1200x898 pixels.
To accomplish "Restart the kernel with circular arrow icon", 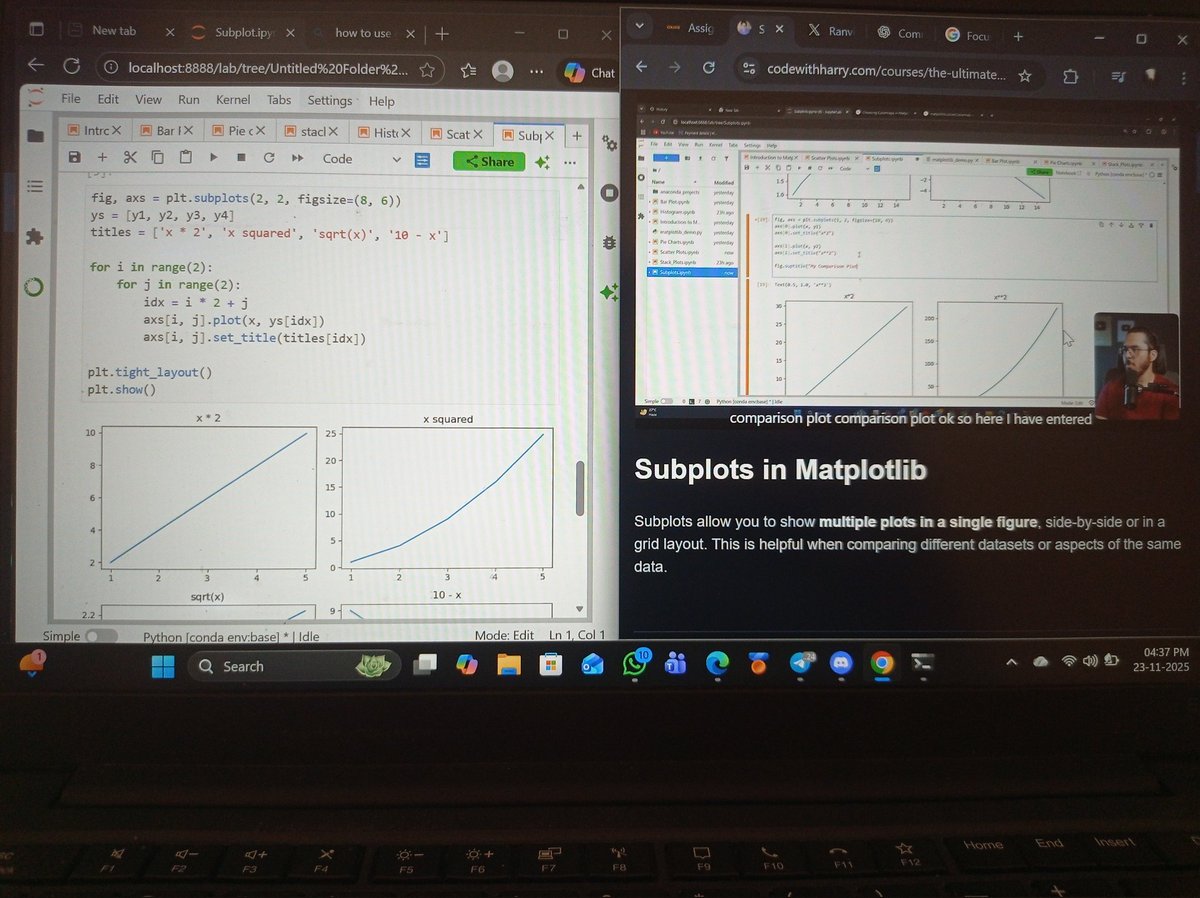I will coord(268,158).
